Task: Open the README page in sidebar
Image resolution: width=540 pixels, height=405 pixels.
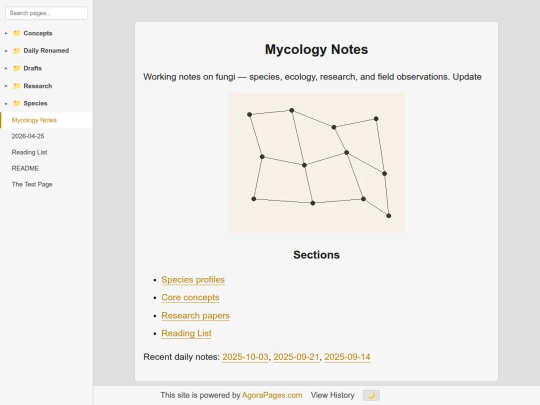Action: pyautogui.click(x=25, y=168)
